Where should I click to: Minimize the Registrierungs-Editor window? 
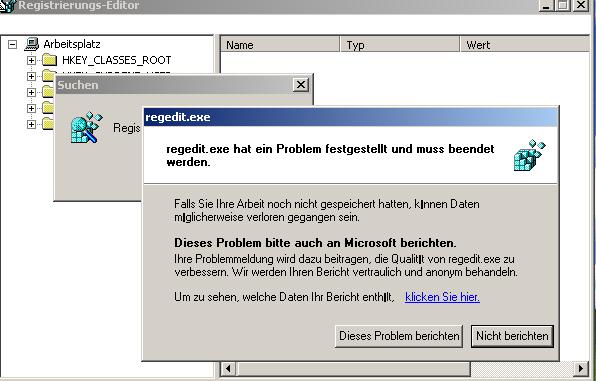(x=546, y=5)
